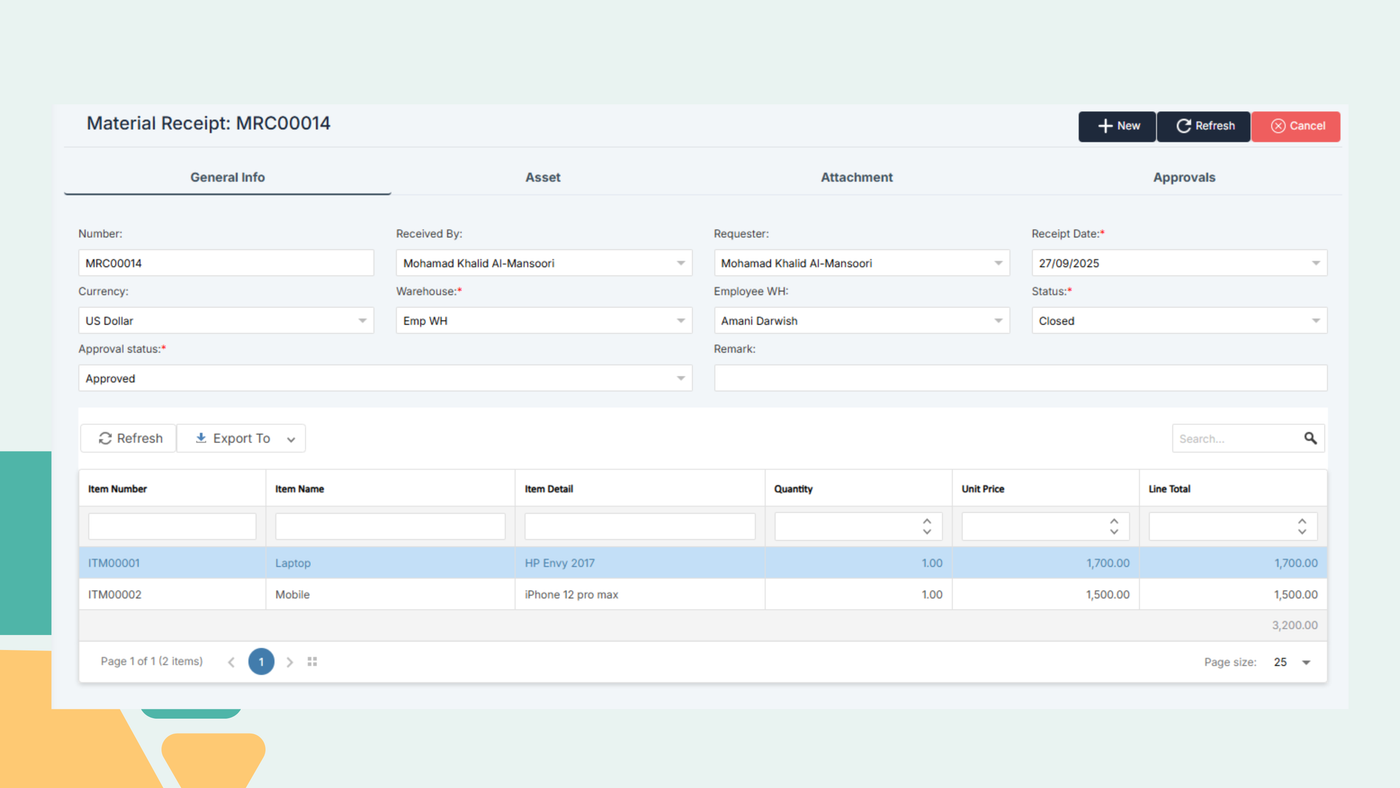Switch to the Attachment tab
Screen dimensions: 1400x788
[x=856, y=177]
